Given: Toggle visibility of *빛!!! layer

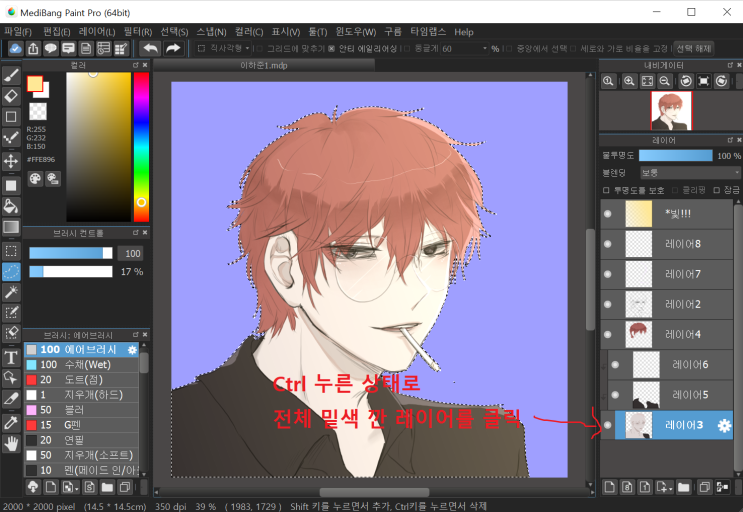Looking at the screenshot, I should pos(607,214).
